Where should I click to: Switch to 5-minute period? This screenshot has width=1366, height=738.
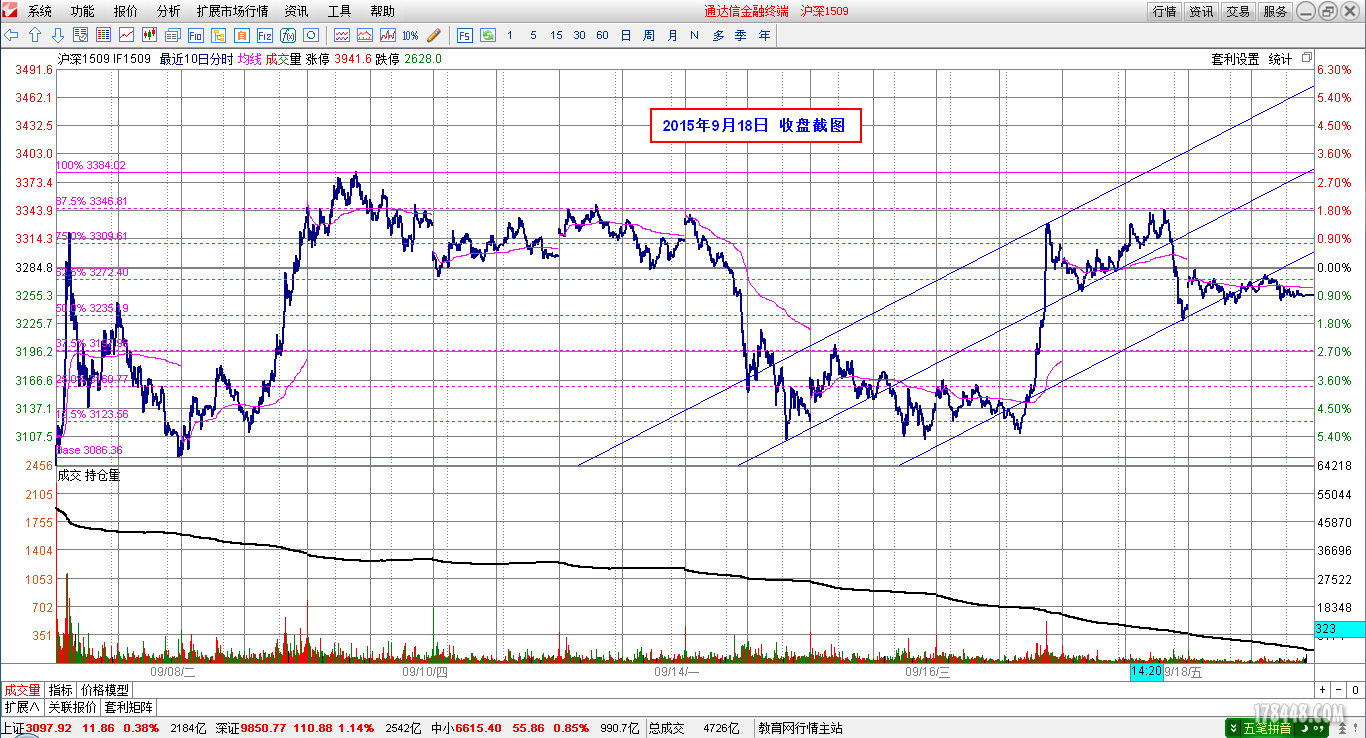coord(533,35)
